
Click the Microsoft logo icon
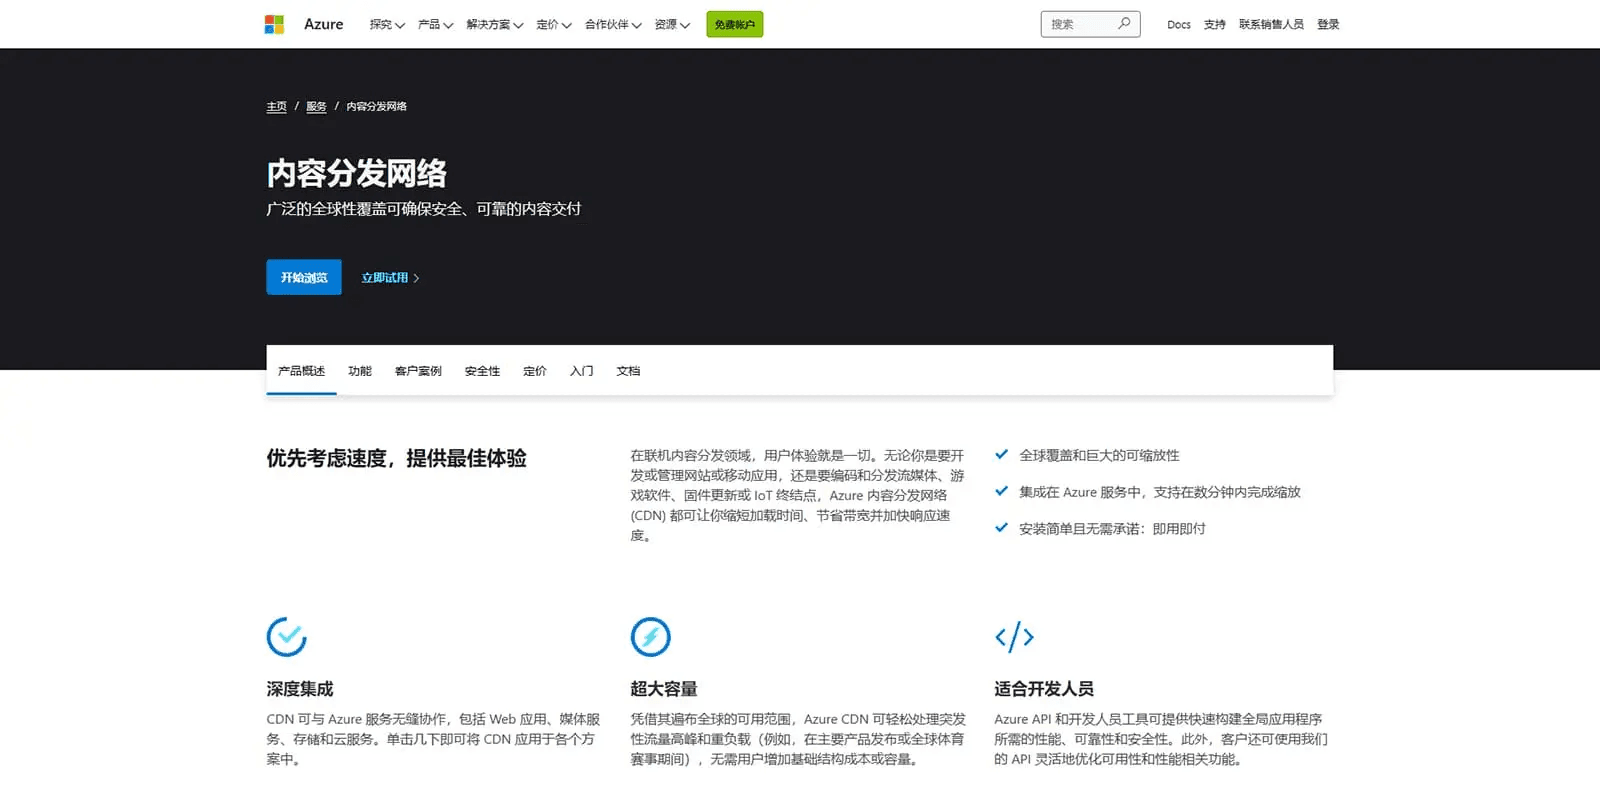coord(274,24)
